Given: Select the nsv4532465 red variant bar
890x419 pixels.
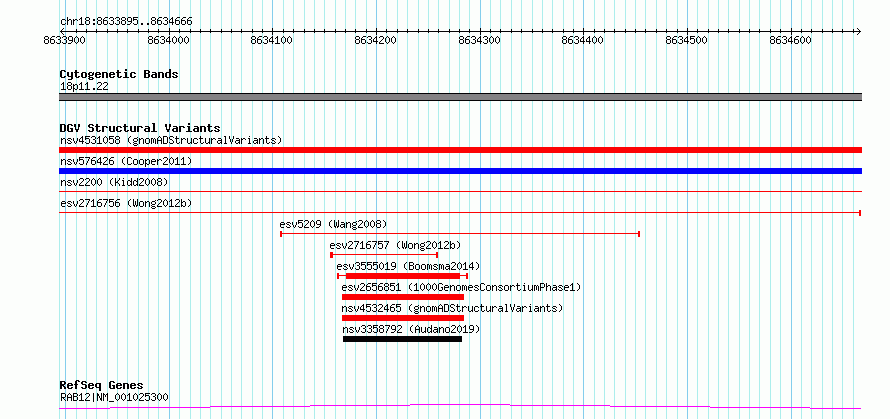Looking at the screenshot, I should click(403, 318).
